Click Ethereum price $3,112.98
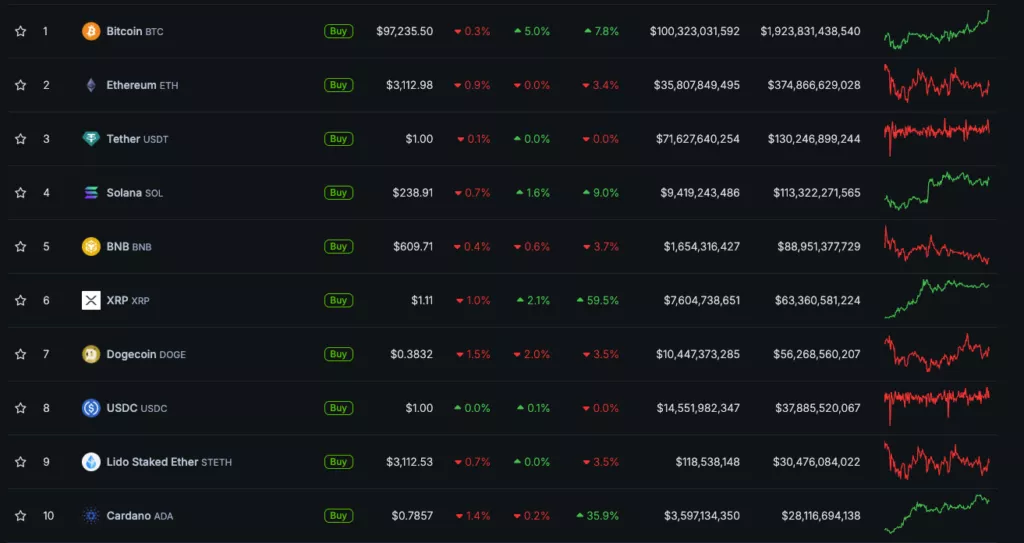This screenshot has width=1024, height=543. tap(409, 85)
